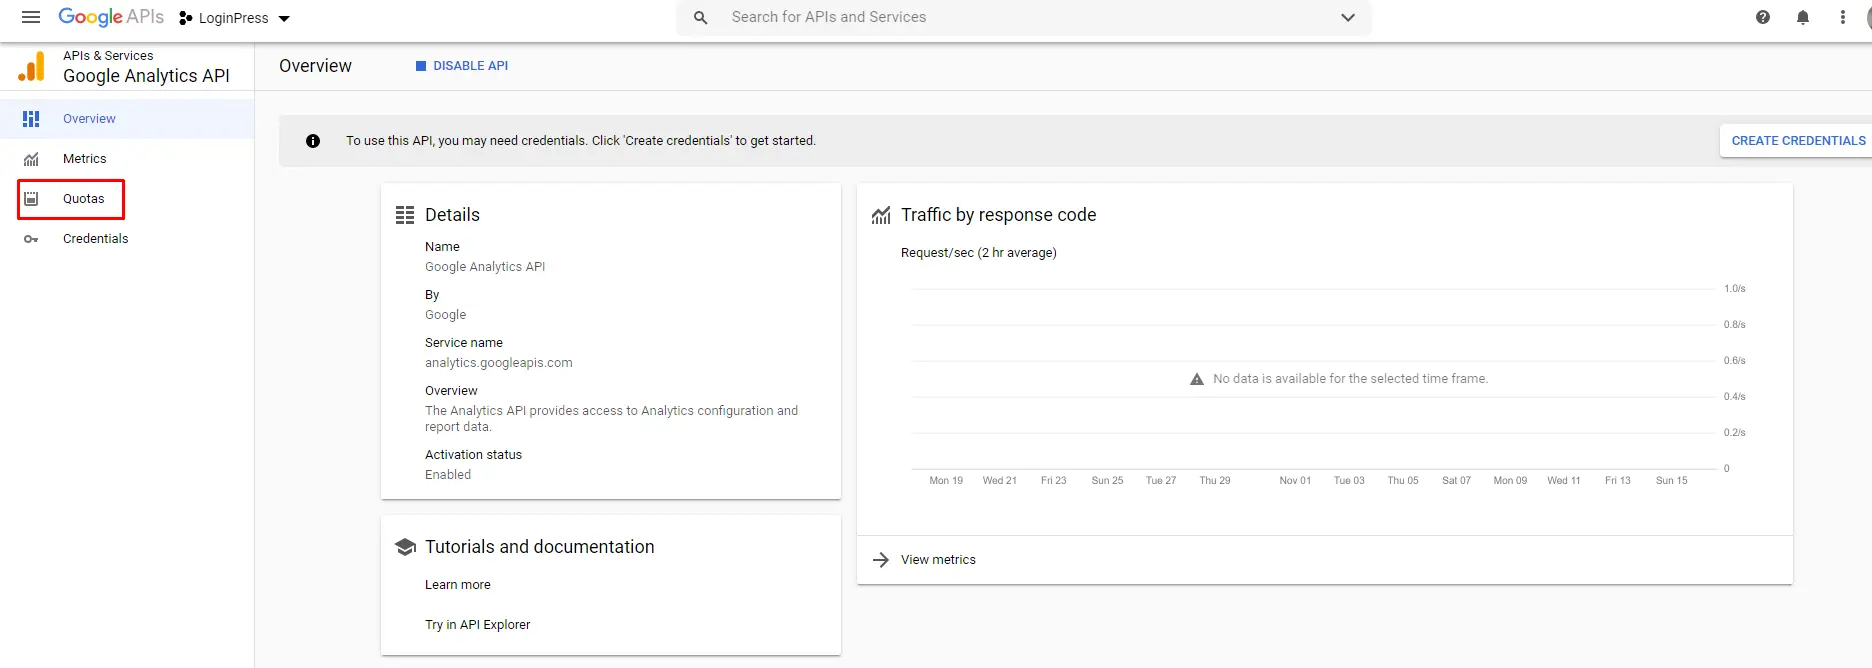Click the blue square icon beside DISABLE API
This screenshot has height=668, width=1872.
pyautogui.click(x=421, y=66)
